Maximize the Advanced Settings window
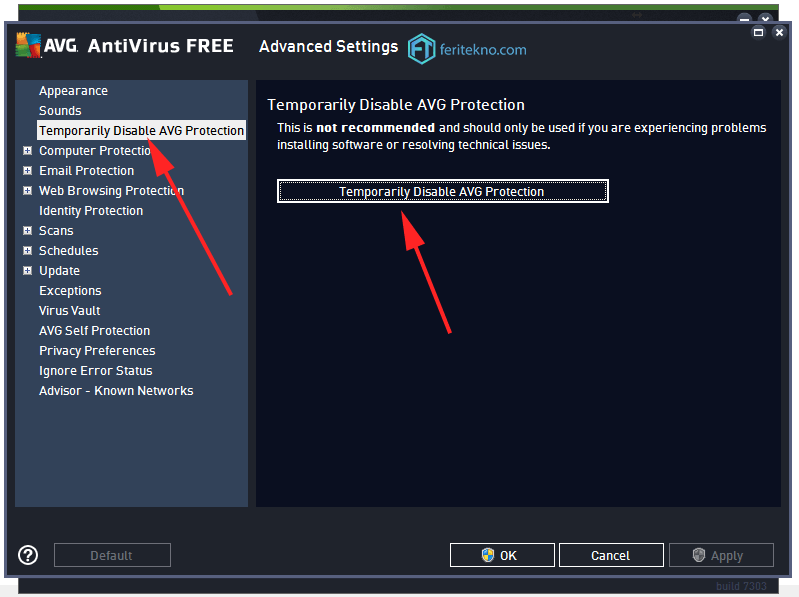This screenshot has width=799, height=597. click(758, 33)
